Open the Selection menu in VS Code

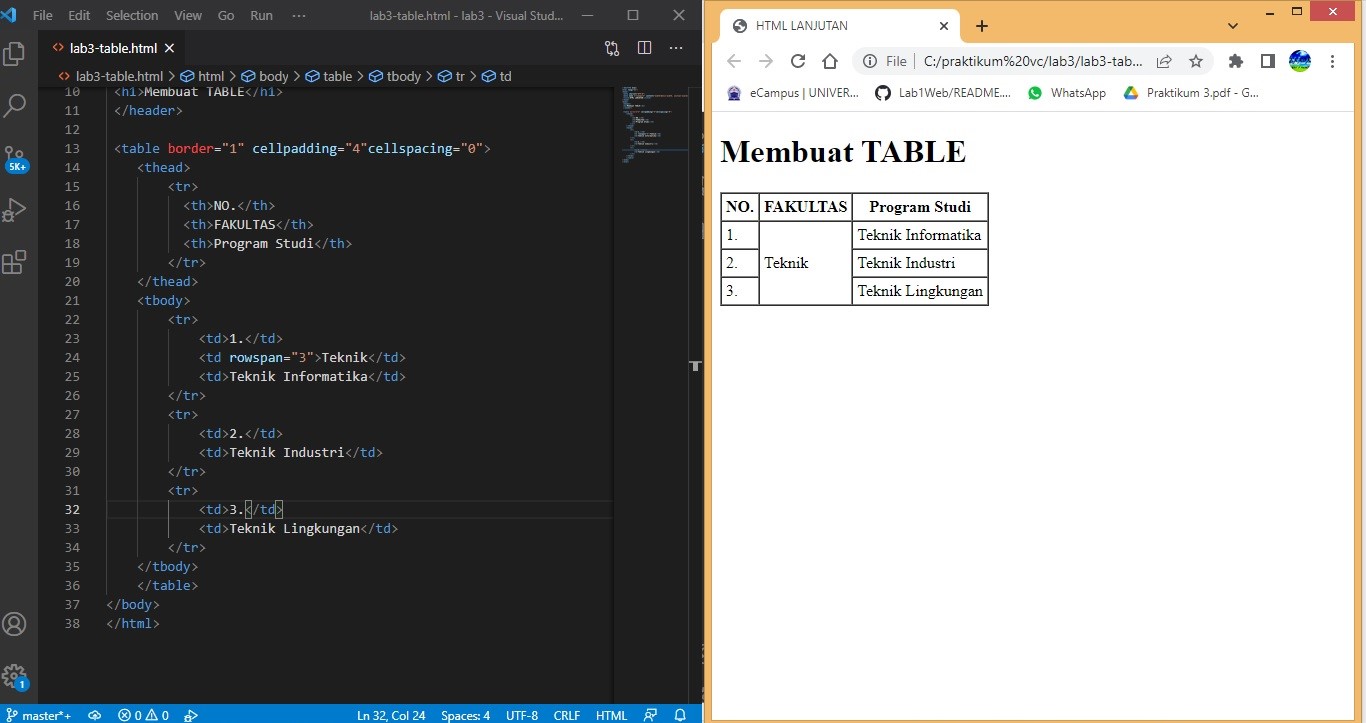(x=132, y=15)
